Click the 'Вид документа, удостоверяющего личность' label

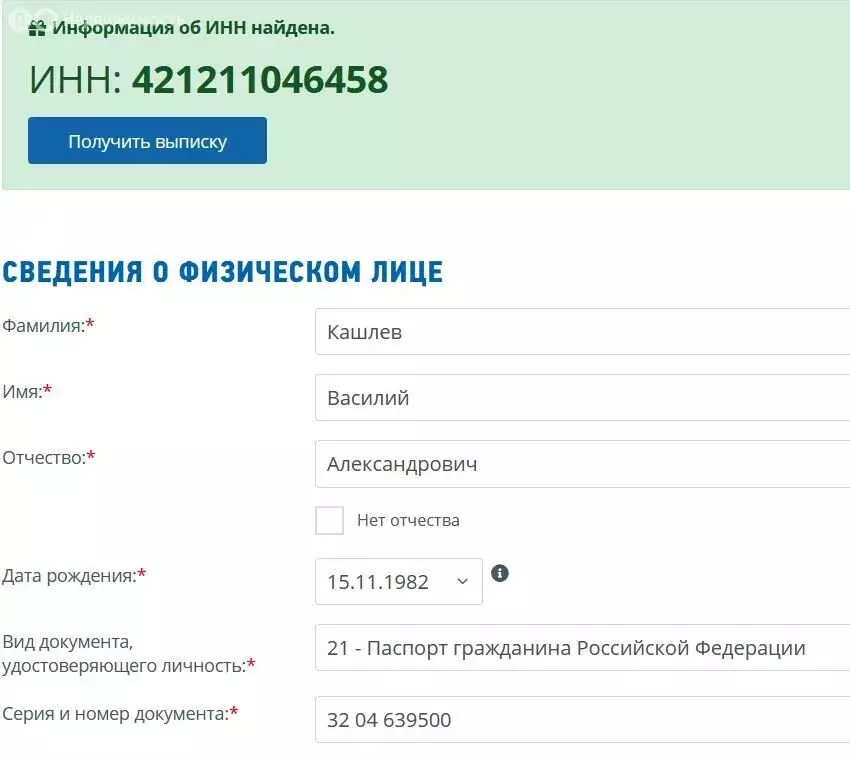pyautogui.click(x=128, y=654)
